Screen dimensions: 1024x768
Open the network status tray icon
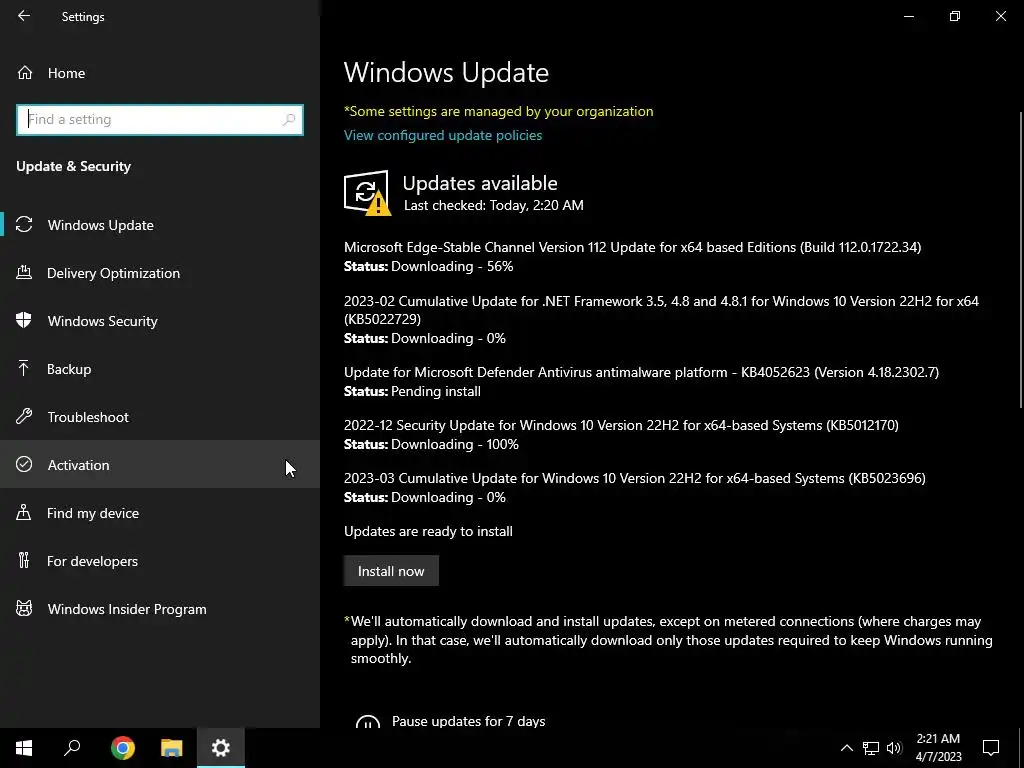(x=871, y=748)
